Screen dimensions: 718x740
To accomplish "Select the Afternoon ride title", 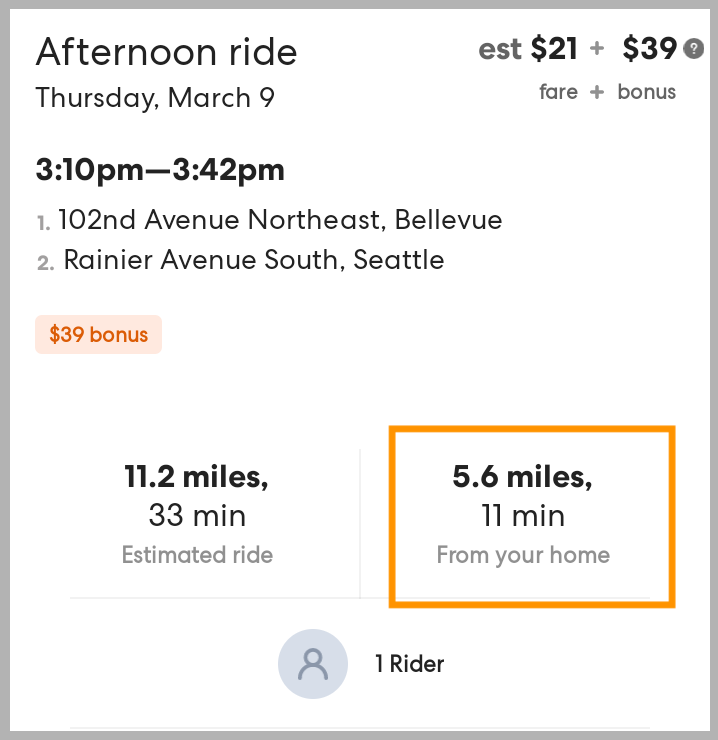I will [166, 52].
